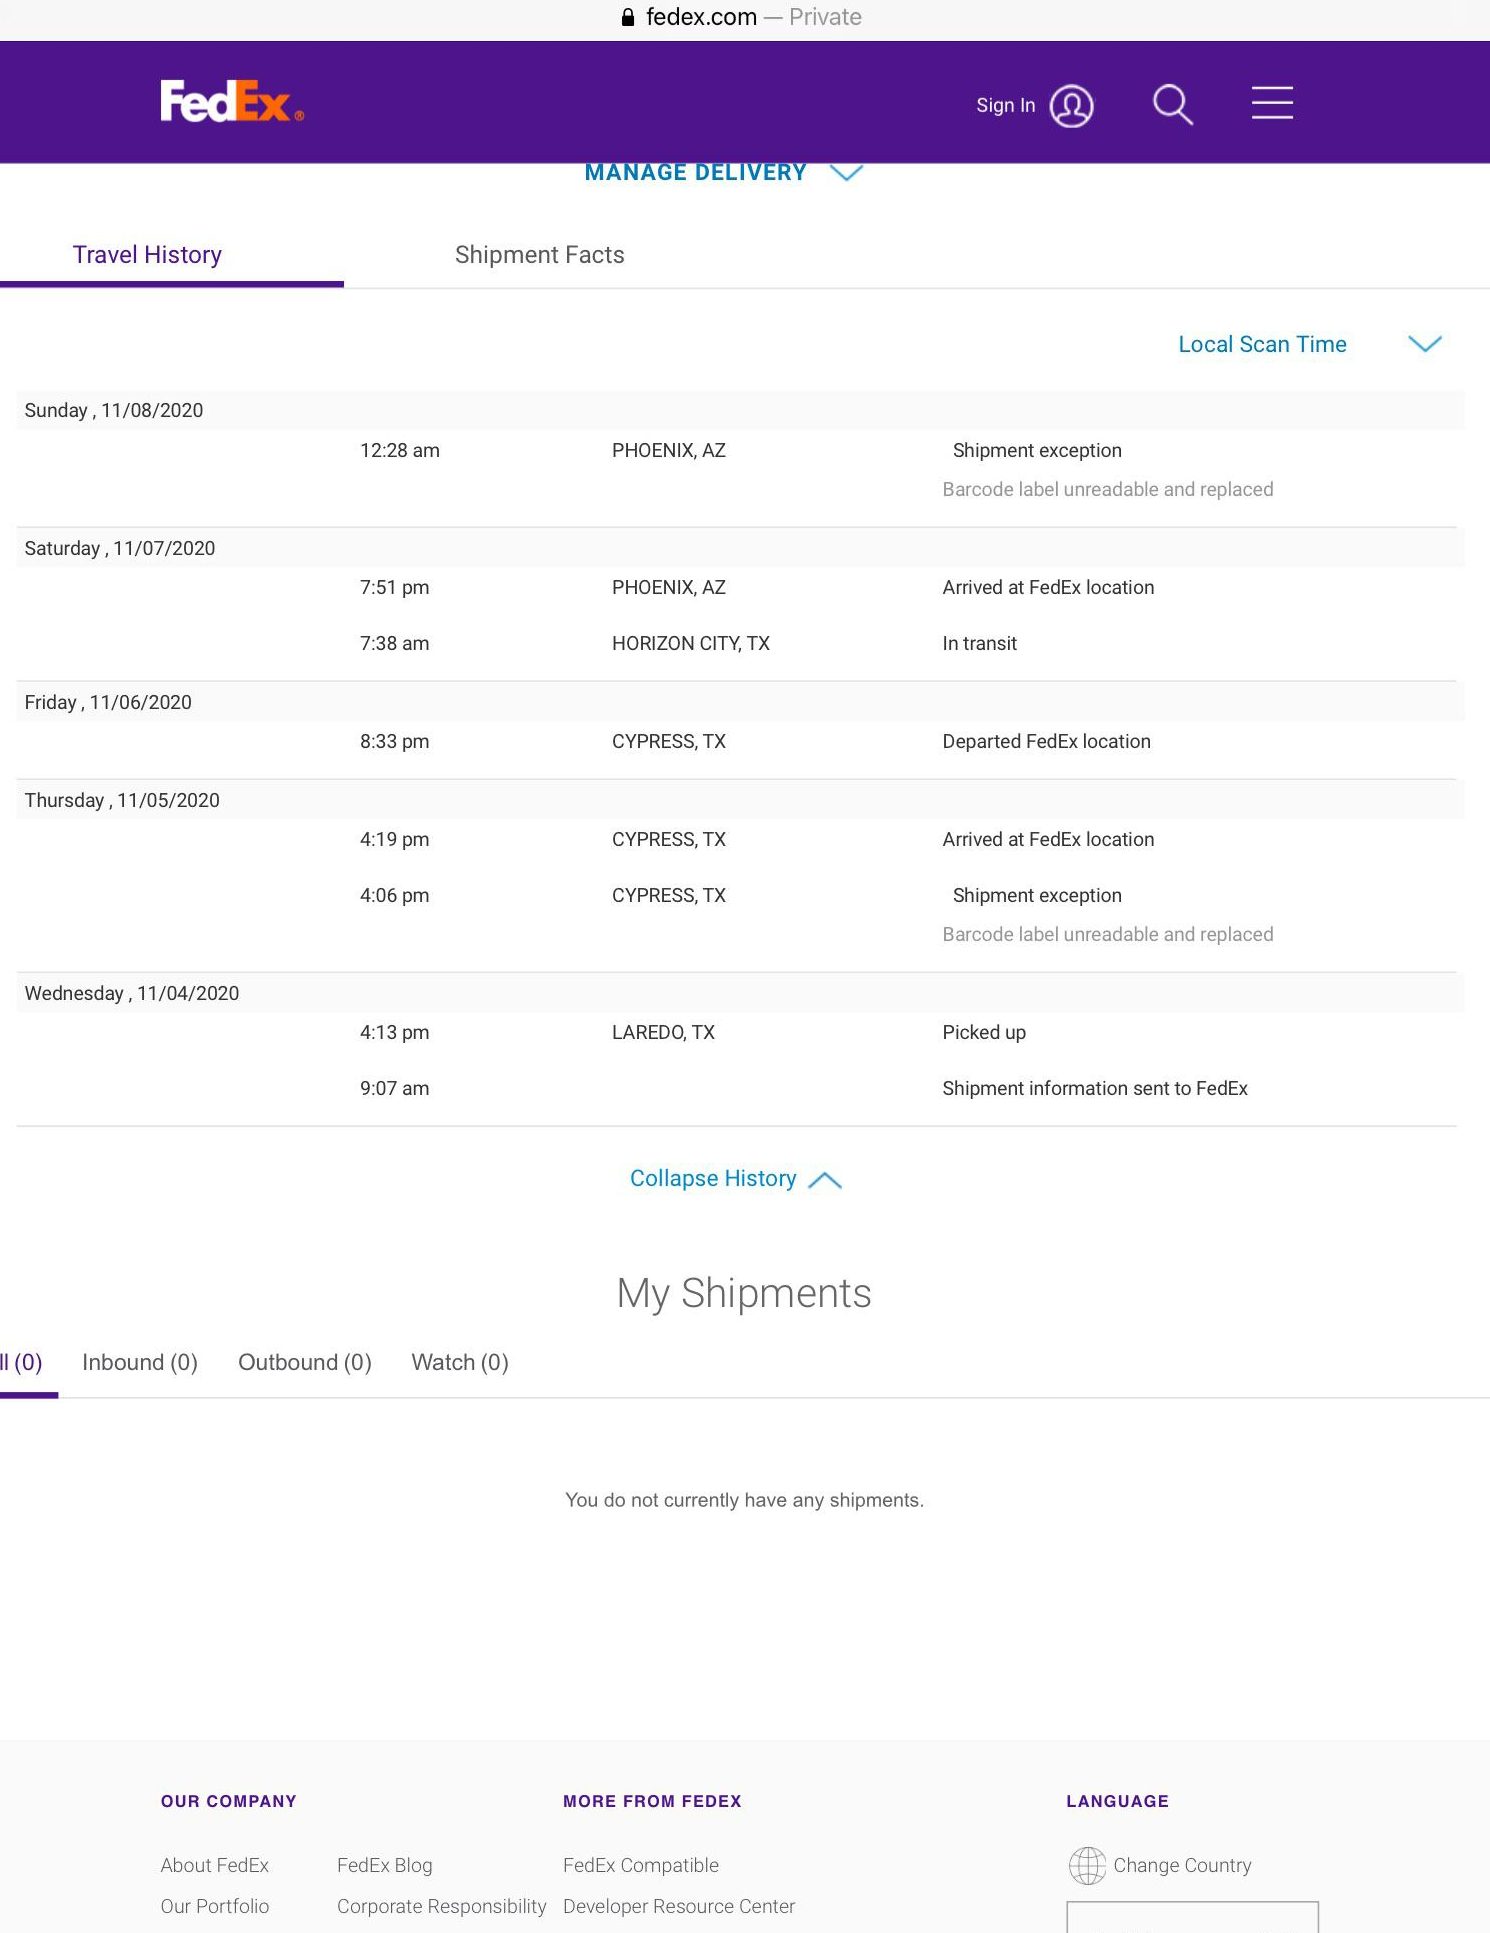Click the OUR COMPANY footer heading
This screenshot has height=1933, width=1490.
229,1801
